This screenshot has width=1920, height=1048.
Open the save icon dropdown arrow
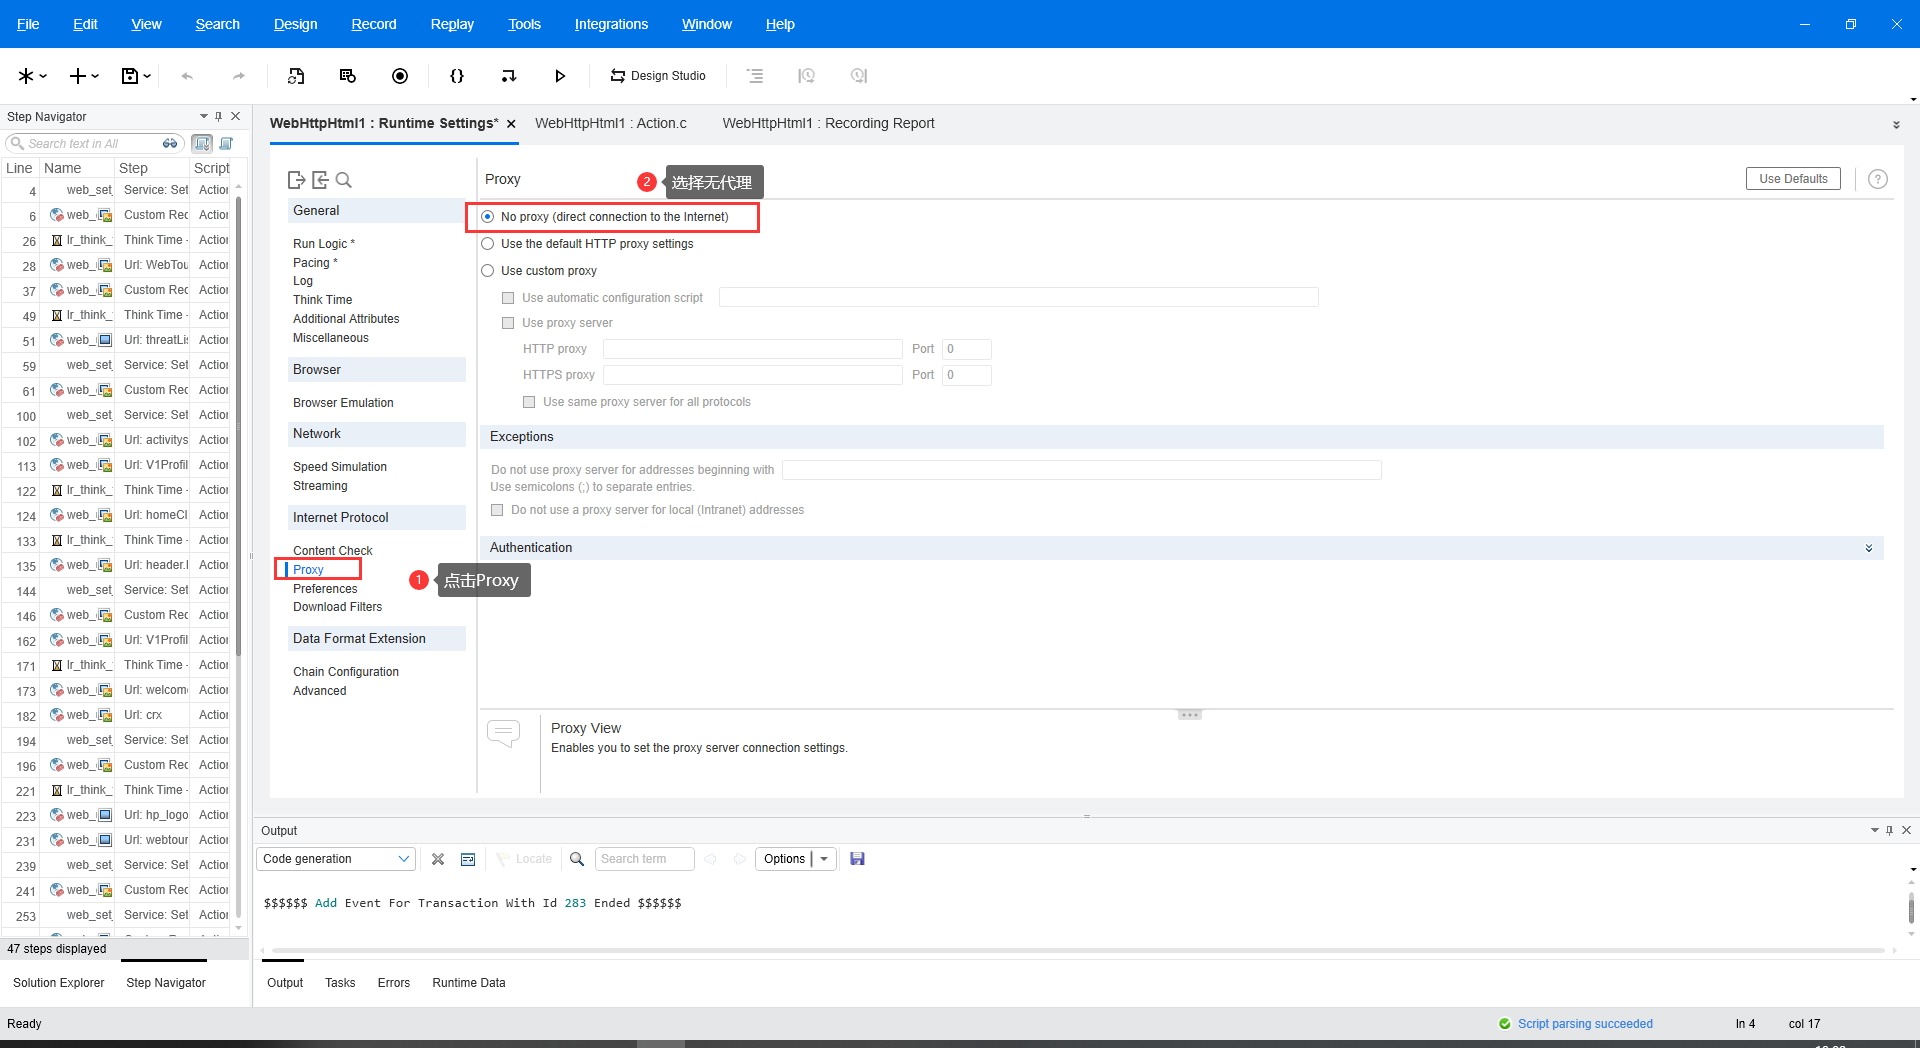[147, 76]
